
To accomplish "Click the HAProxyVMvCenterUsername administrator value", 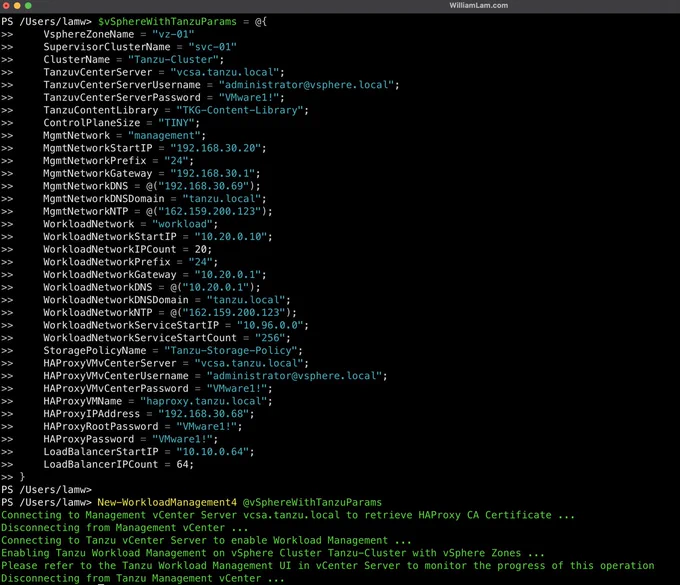I will pos(294,376).
